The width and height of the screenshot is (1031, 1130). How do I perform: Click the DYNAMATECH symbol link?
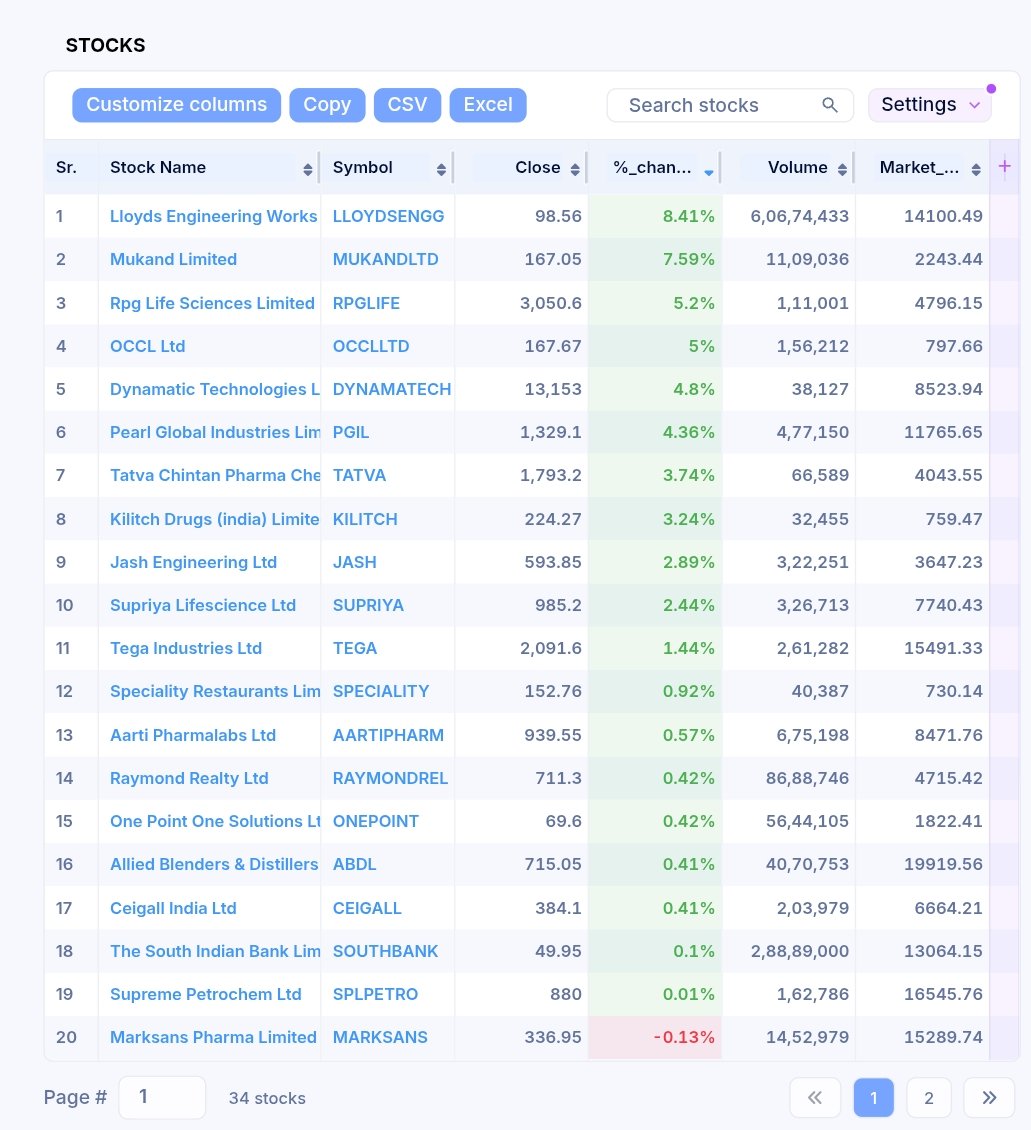(392, 389)
